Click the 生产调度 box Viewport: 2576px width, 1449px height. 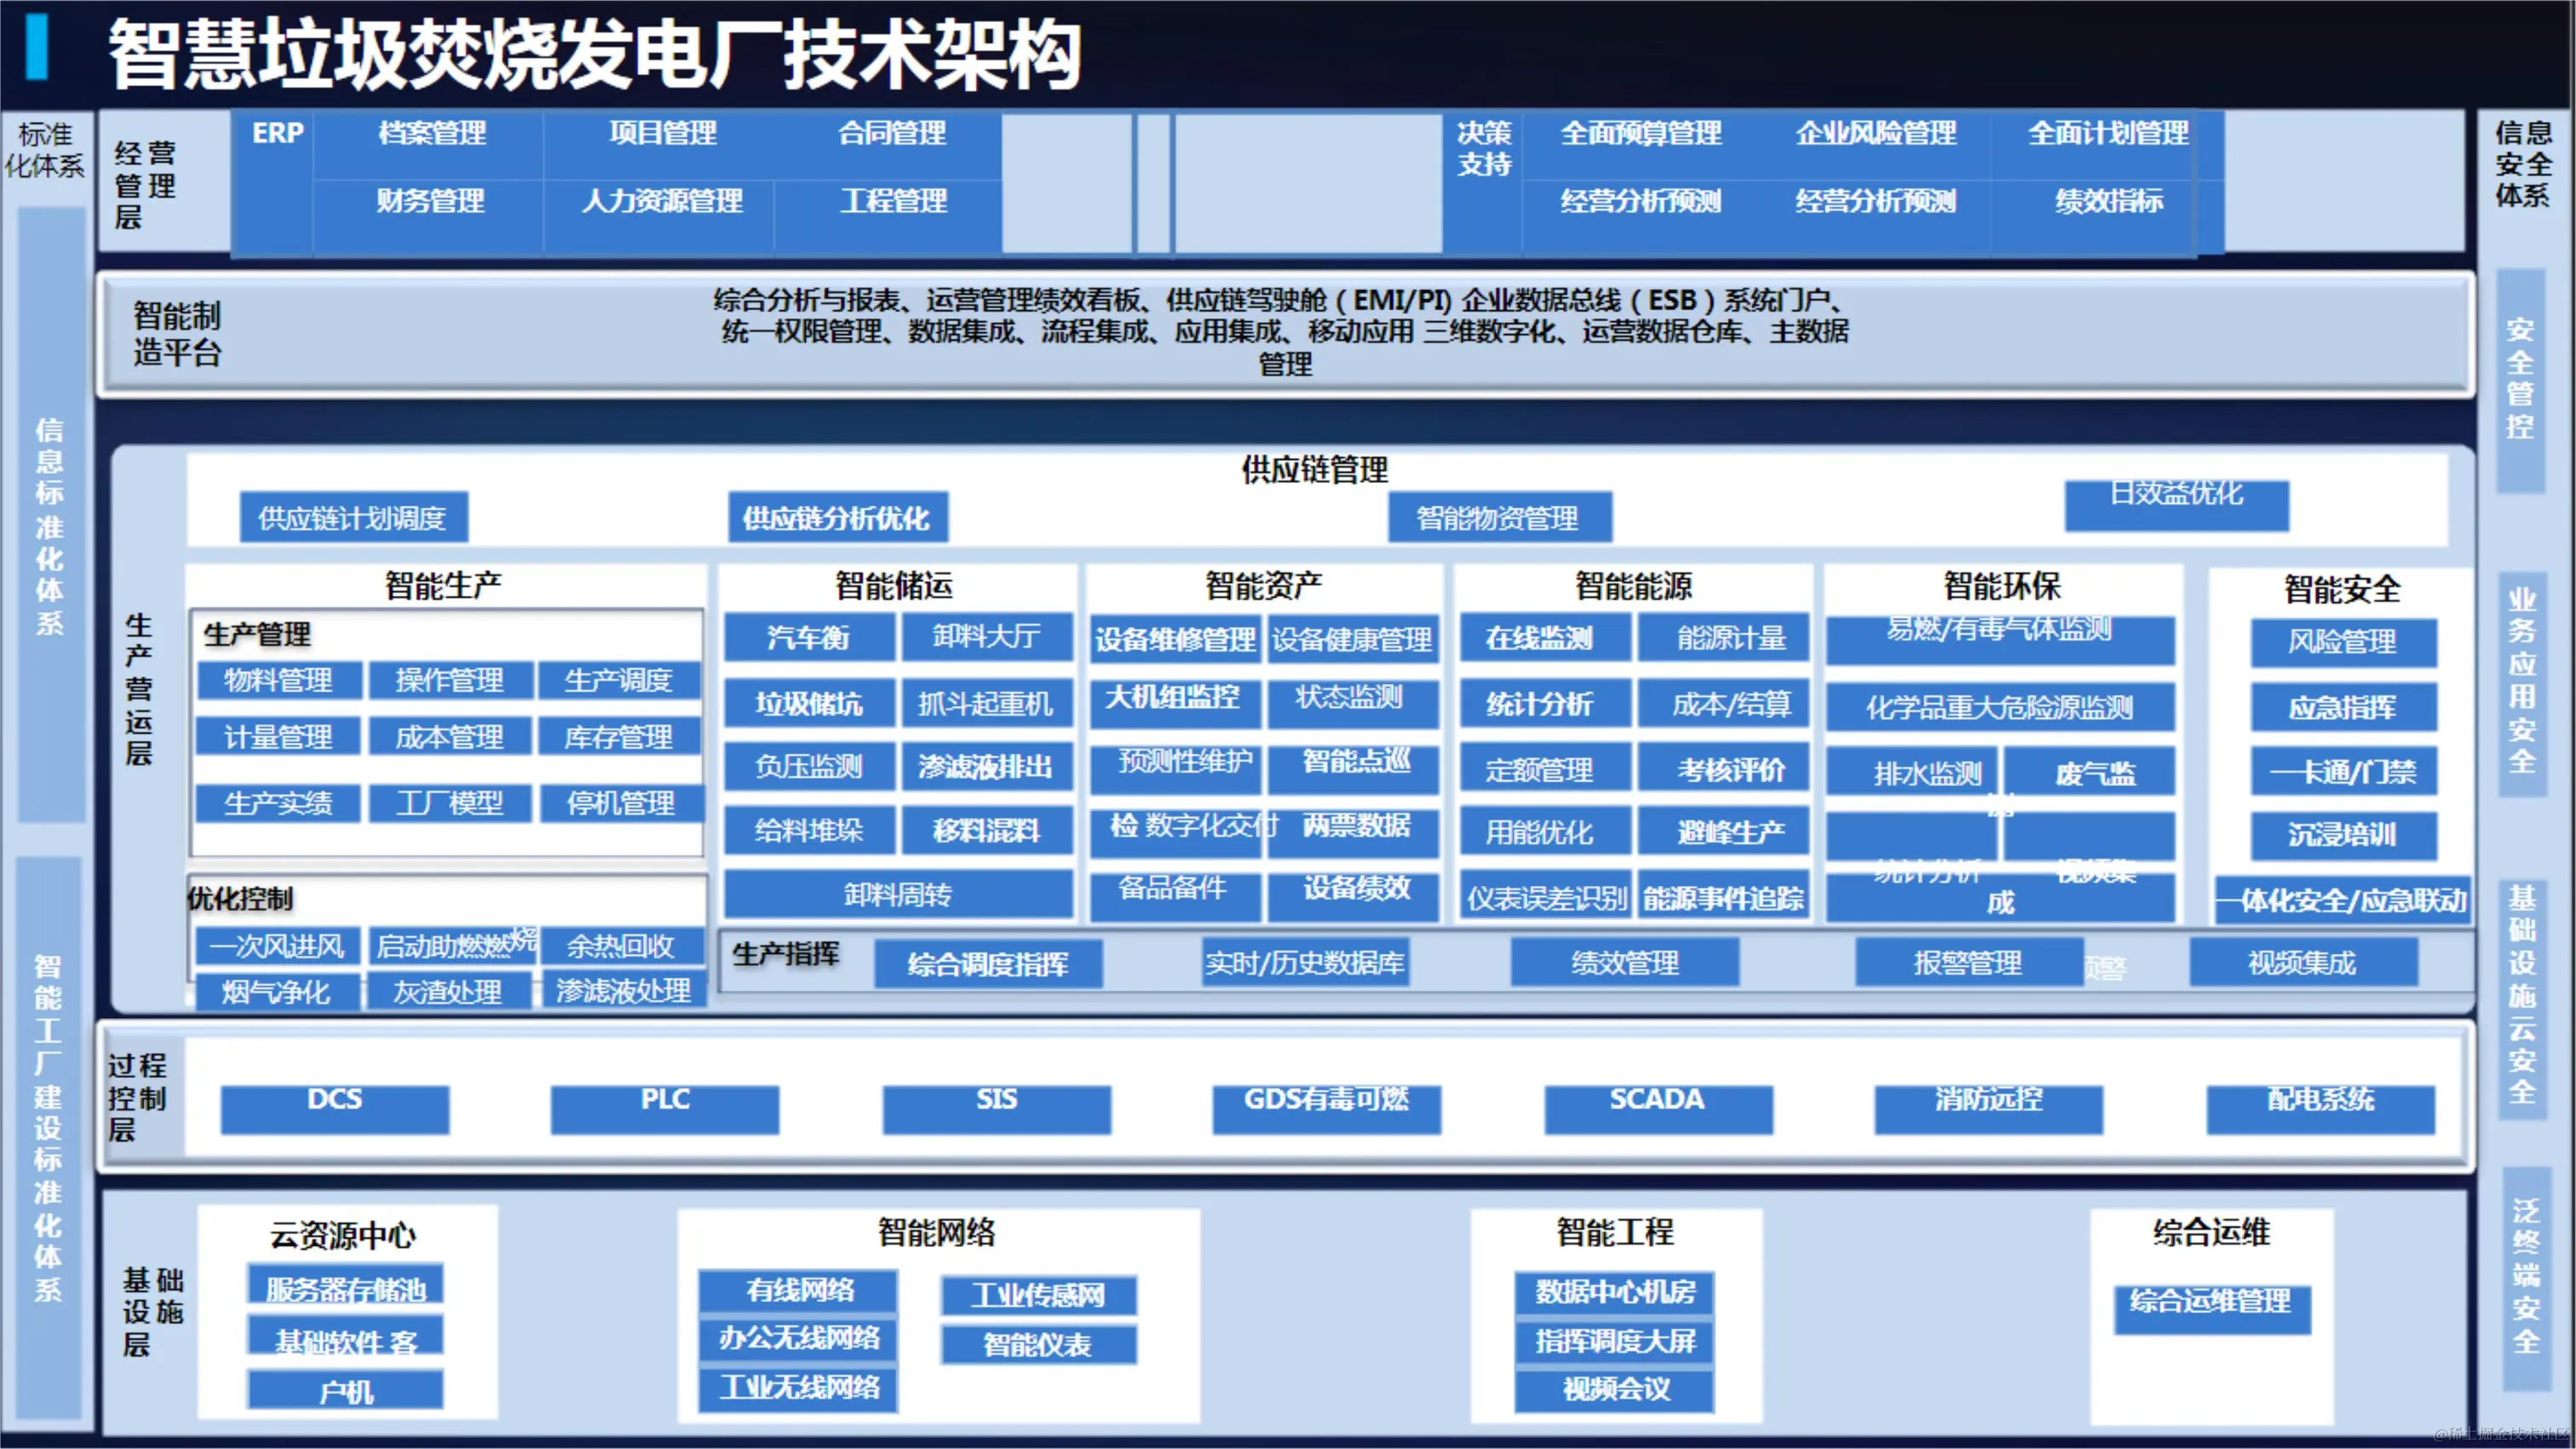tap(619, 680)
